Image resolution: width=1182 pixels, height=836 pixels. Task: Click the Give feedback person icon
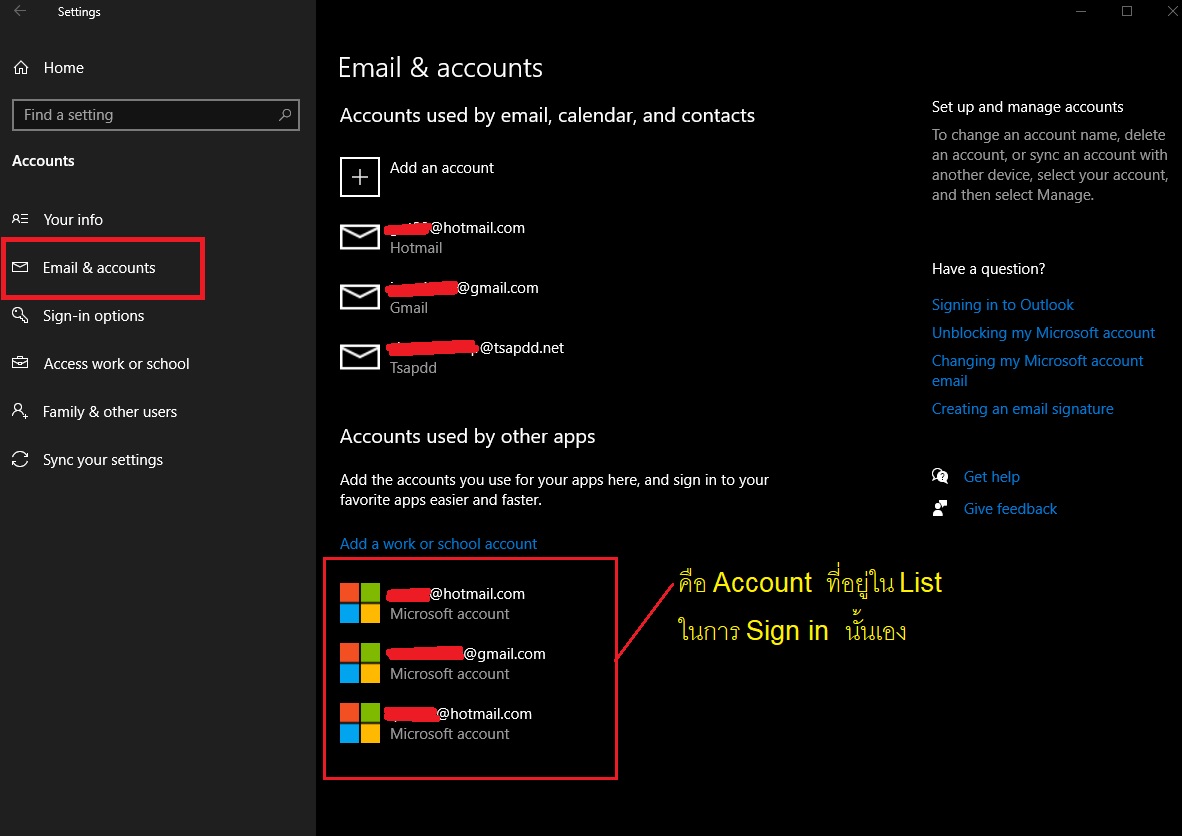[940, 509]
